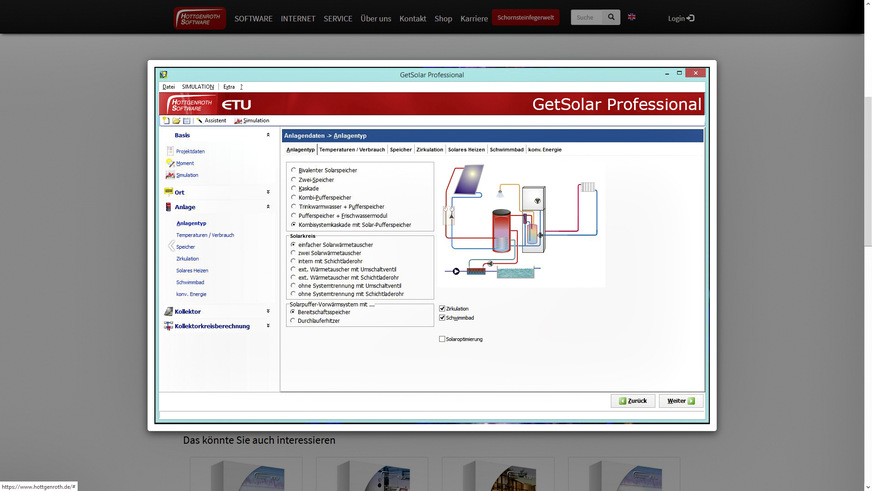The image size is (872, 491).
Task: Click the UK flag language icon
Action: 632,17
